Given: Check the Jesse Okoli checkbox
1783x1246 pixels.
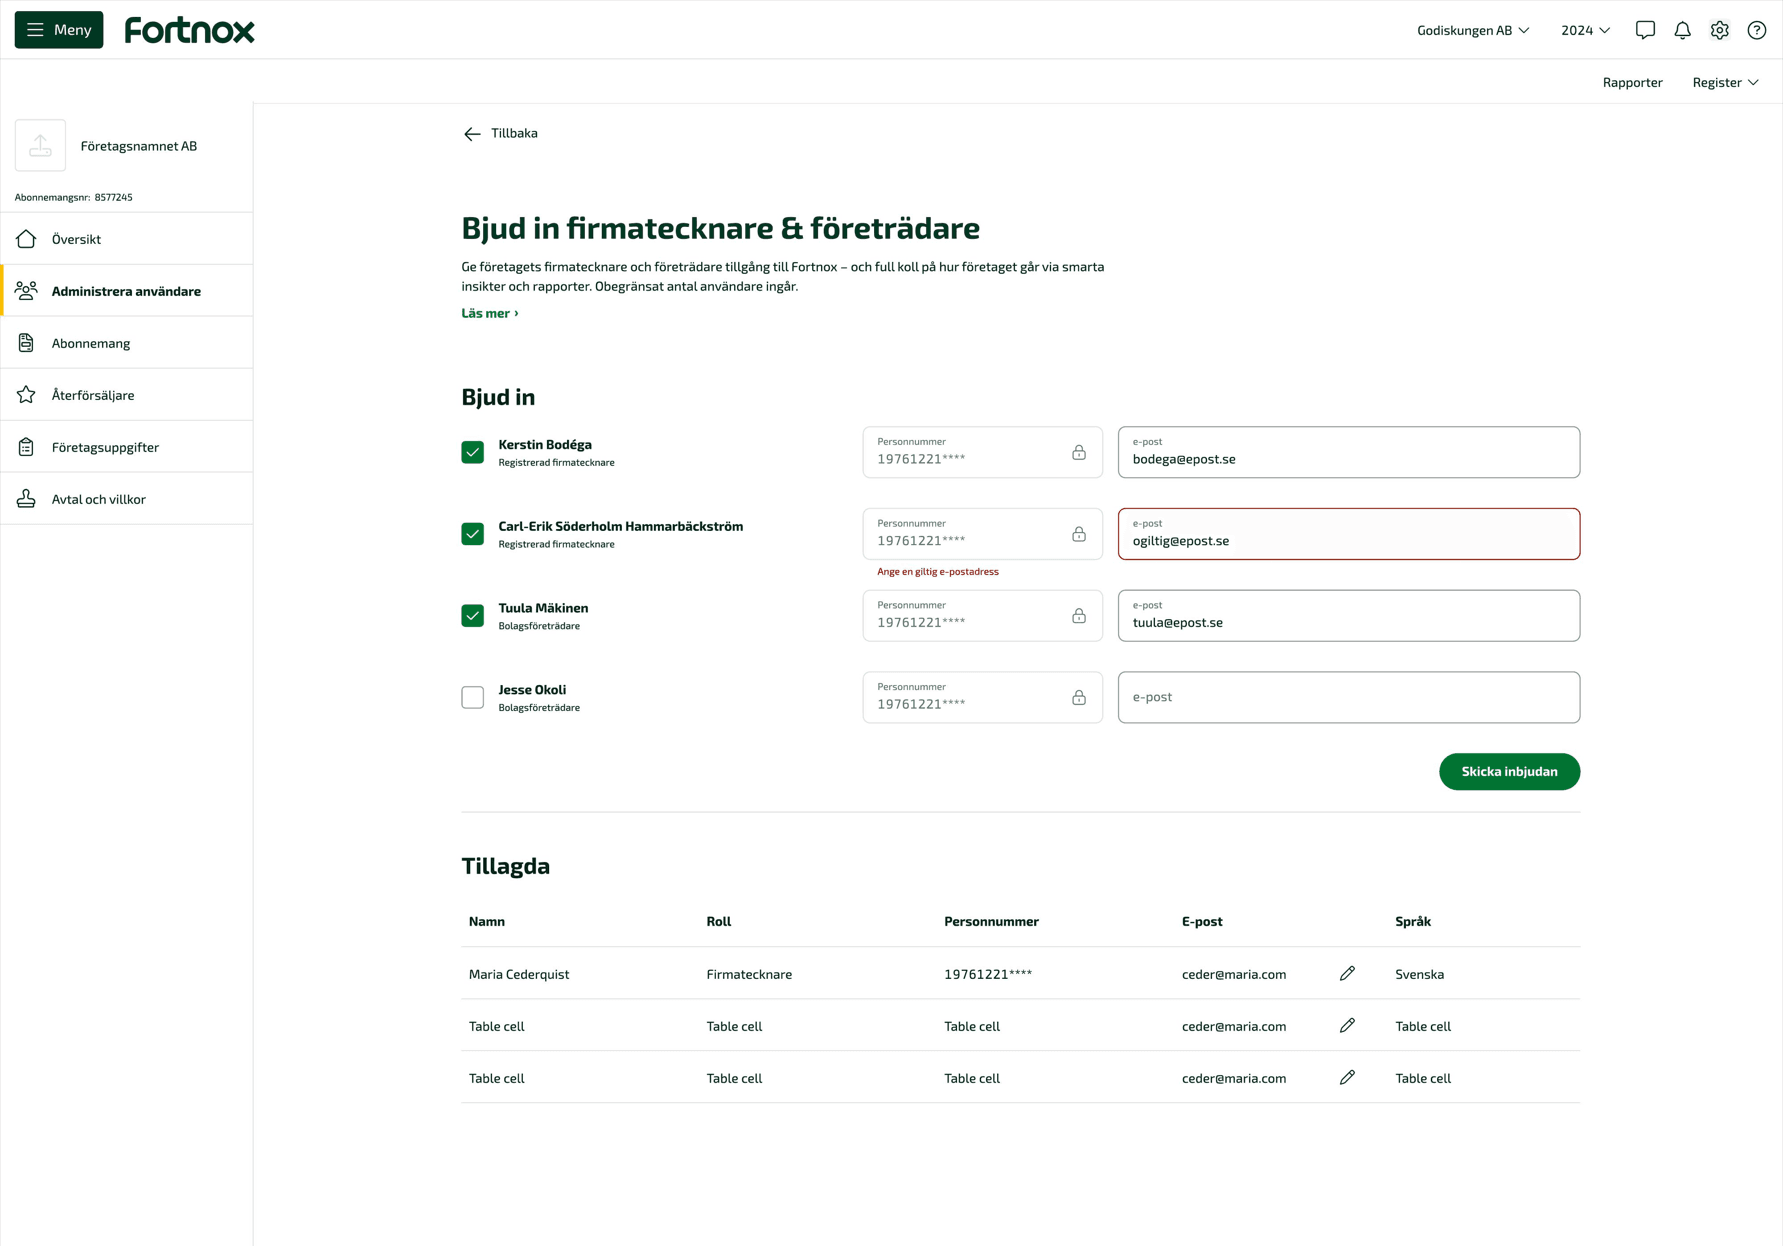Looking at the screenshot, I should click(x=472, y=697).
